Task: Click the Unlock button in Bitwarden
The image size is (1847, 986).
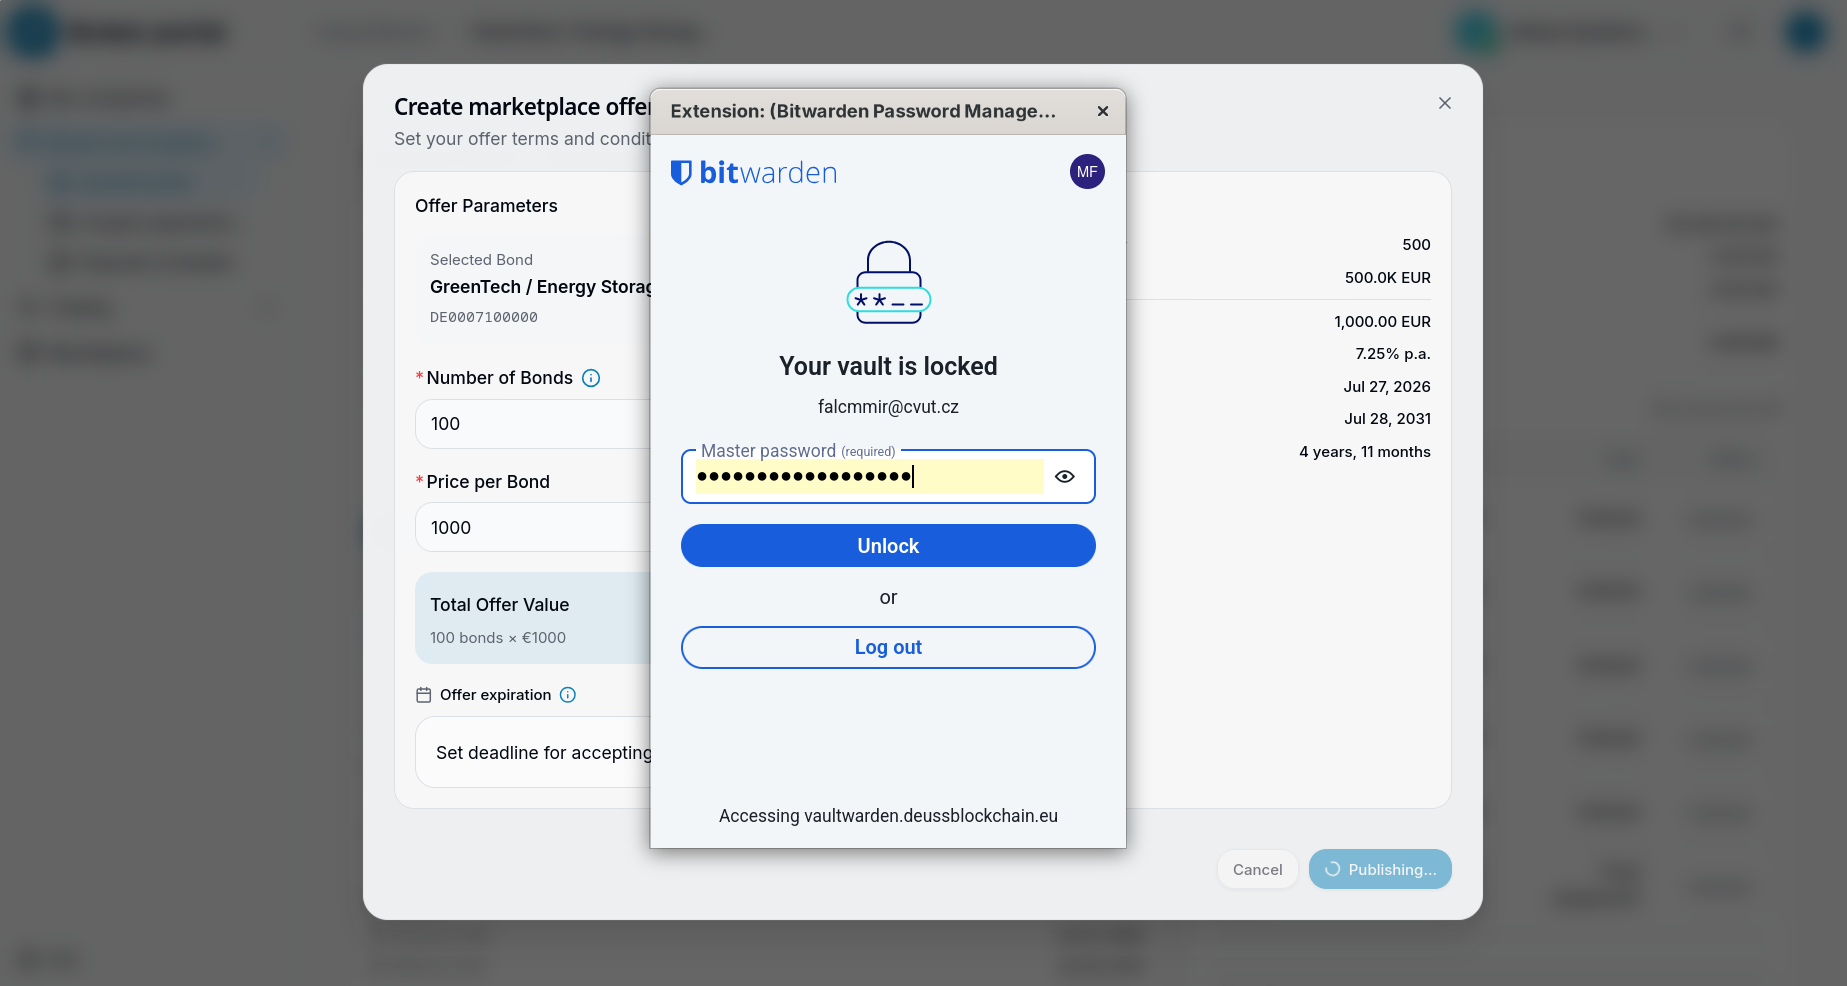Action: (888, 546)
